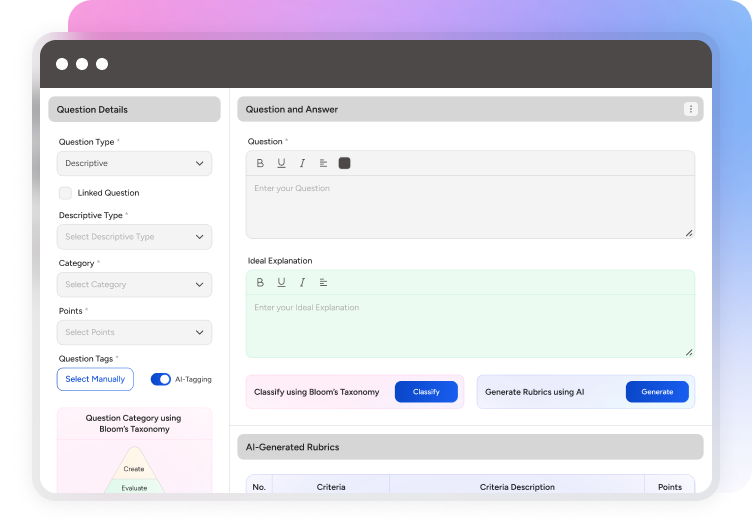Click text alignment icon in Question toolbar
752x527 pixels.
click(323, 163)
